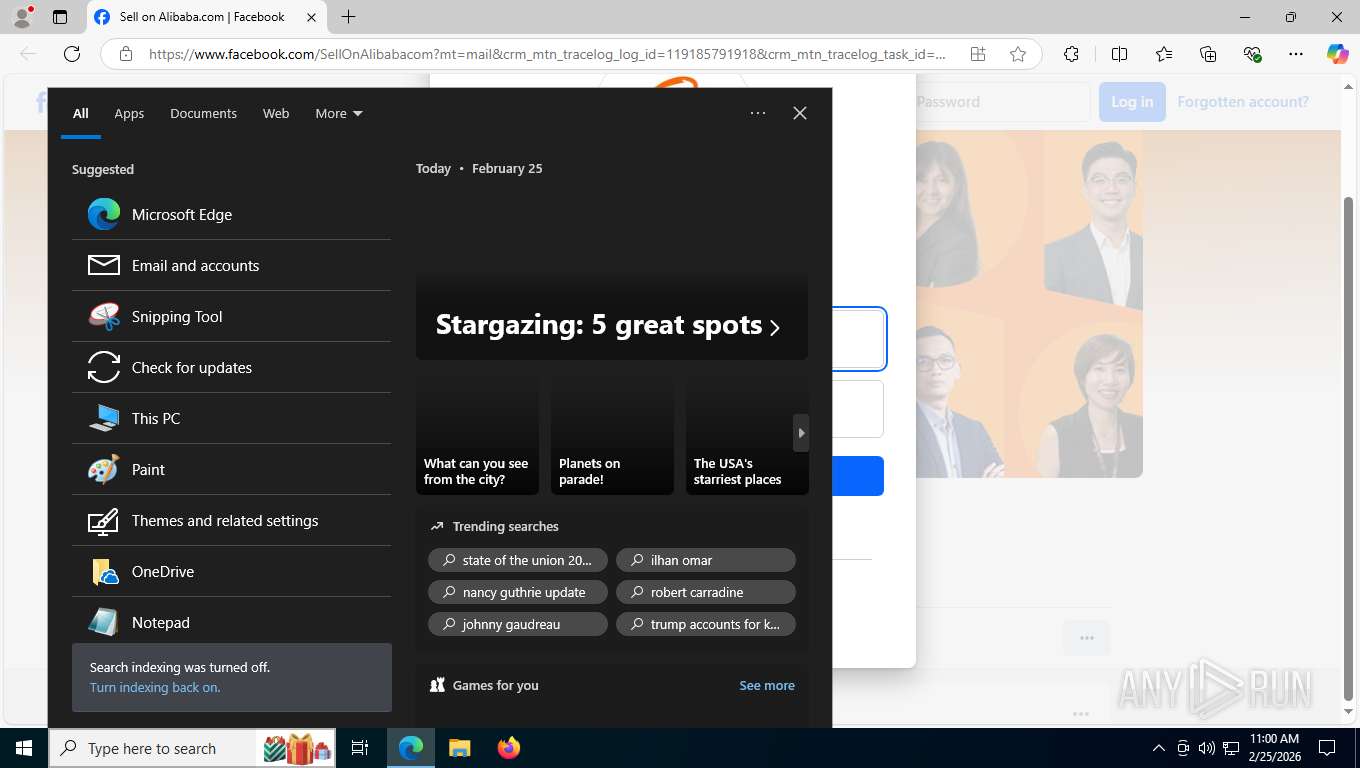Search trending state of the union
Viewport: 1360px width, 768px height.
[x=518, y=560]
